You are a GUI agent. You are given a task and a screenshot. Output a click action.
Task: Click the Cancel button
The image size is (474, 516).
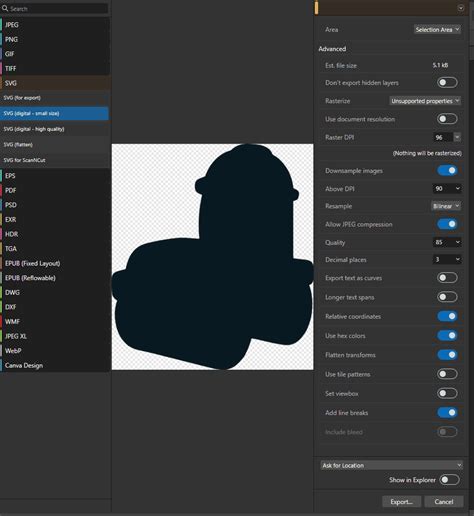(444, 502)
